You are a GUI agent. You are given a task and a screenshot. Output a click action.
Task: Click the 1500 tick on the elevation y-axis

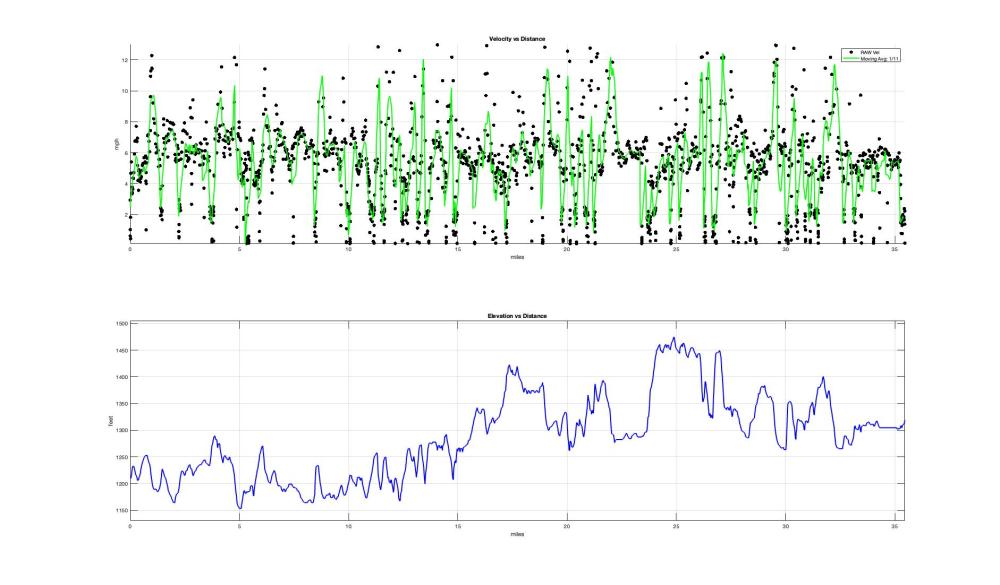pyautogui.click(x=121, y=324)
